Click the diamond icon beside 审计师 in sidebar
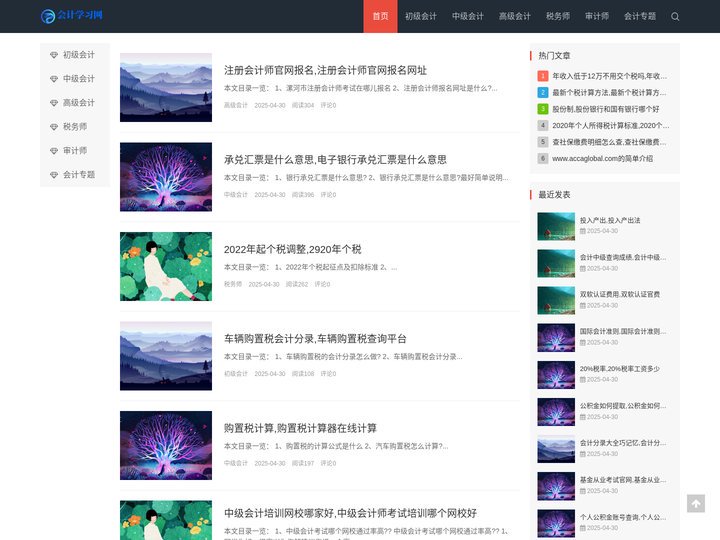This screenshot has height=540, width=720. [x=54, y=151]
